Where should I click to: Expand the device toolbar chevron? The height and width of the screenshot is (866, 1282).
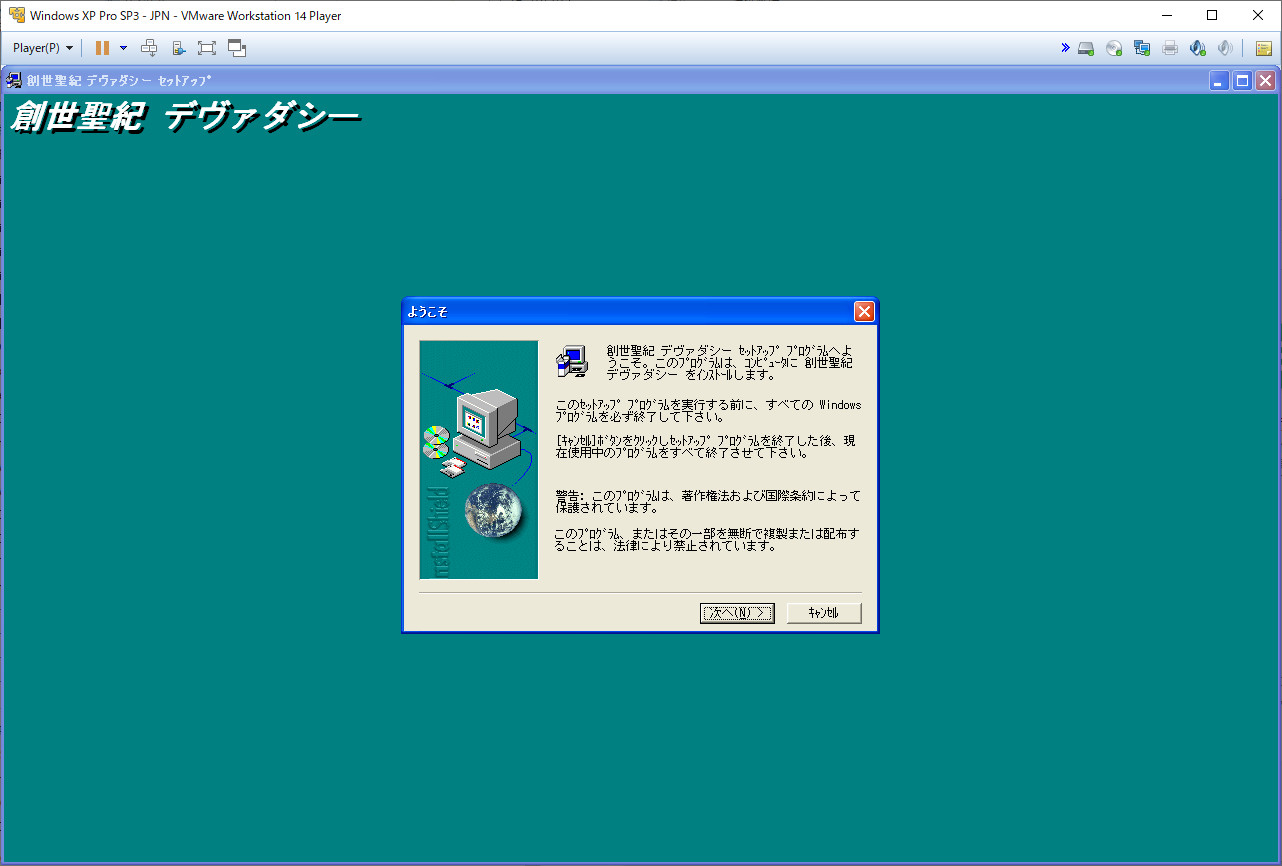tap(1066, 48)
